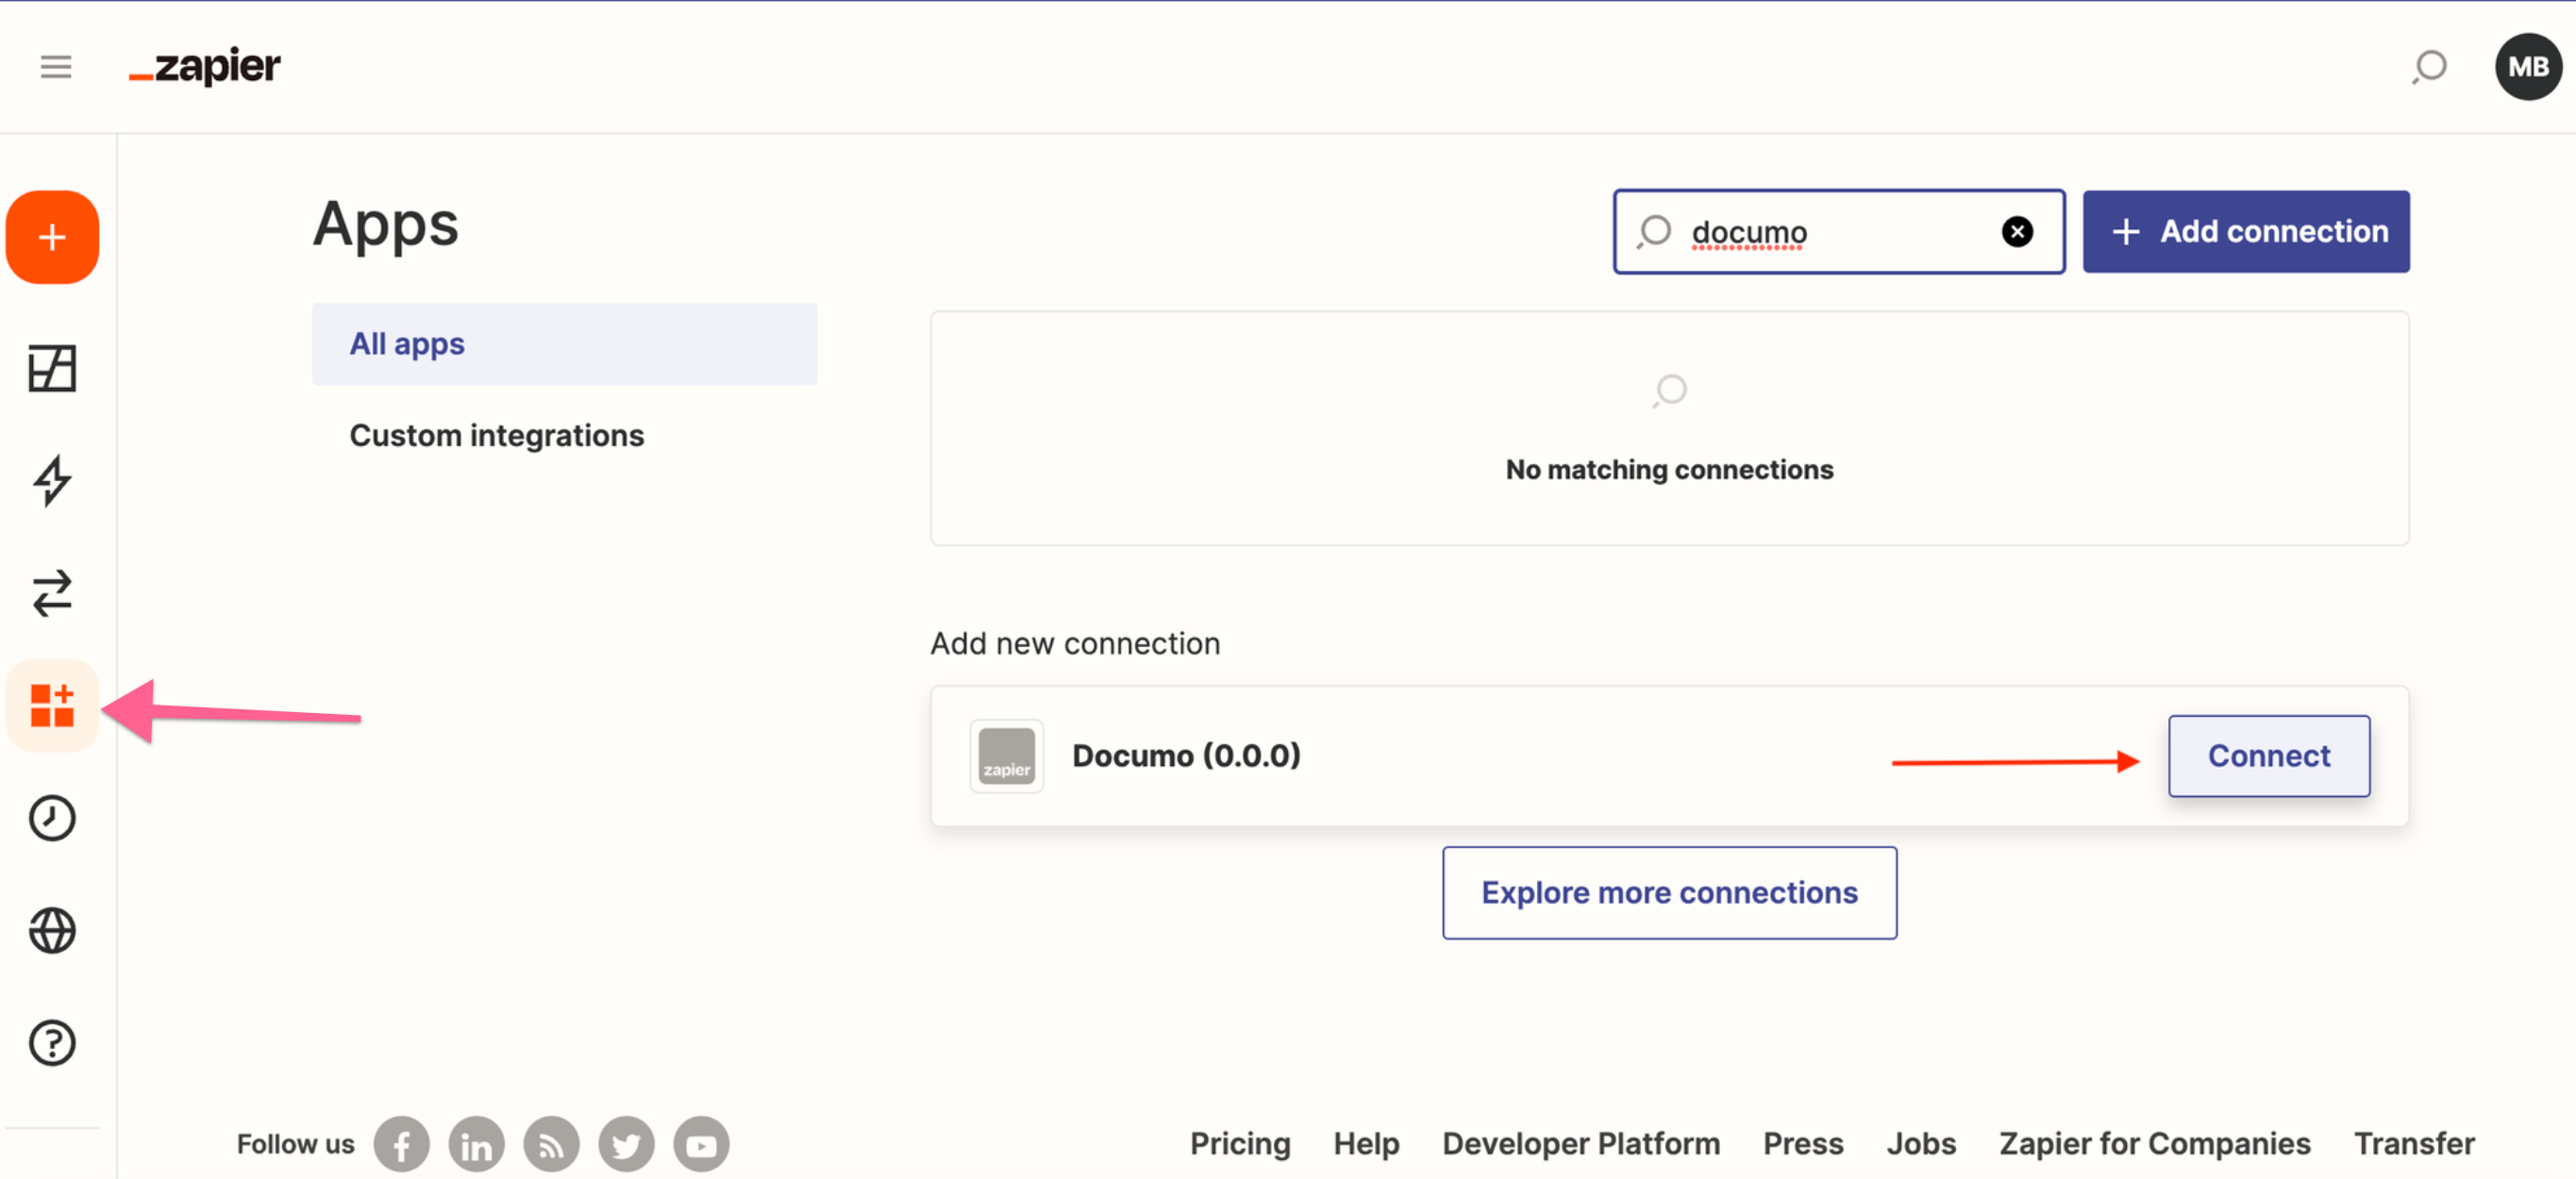Click the Add connection button
Screen dimensions: 2576x1179
click(2245, 231)
